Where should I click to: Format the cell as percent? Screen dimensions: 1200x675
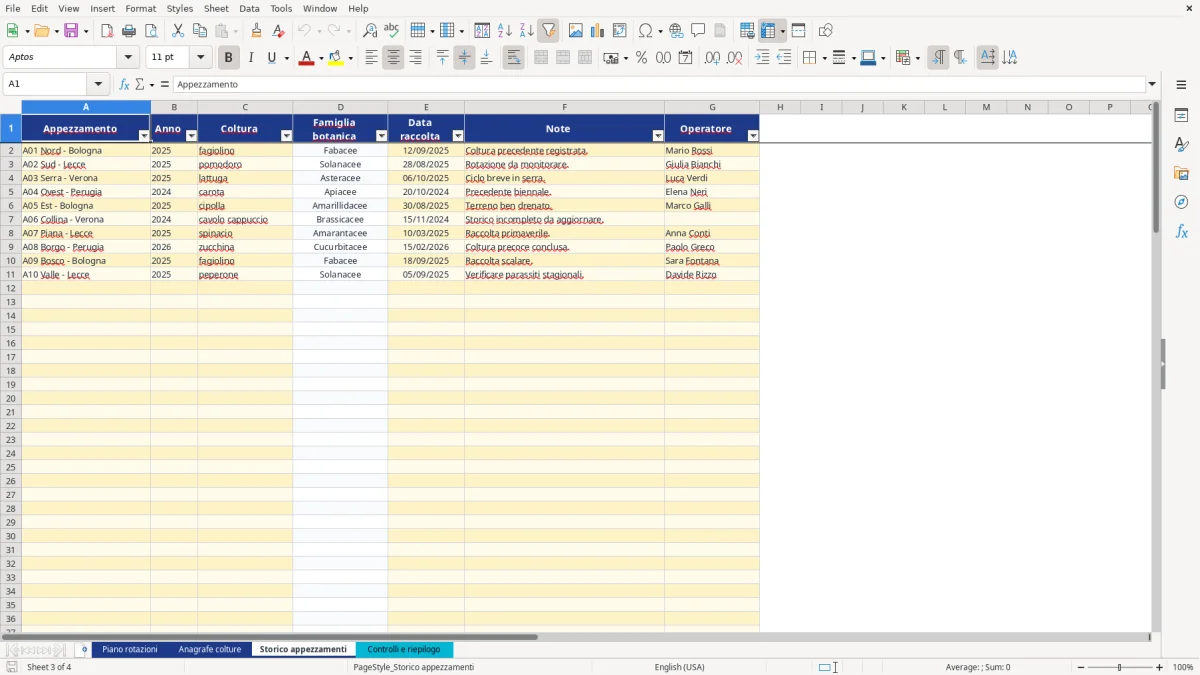tap(642, 58)
